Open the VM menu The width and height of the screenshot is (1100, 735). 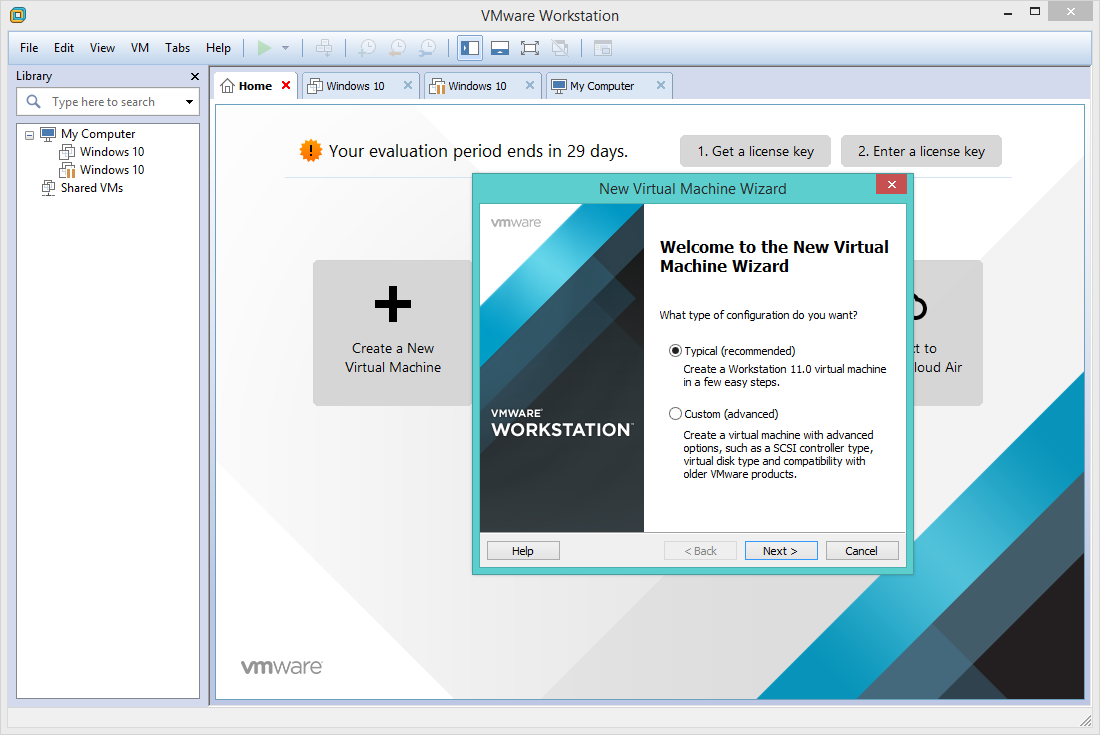pyautogui.click(x=140, y=48)
